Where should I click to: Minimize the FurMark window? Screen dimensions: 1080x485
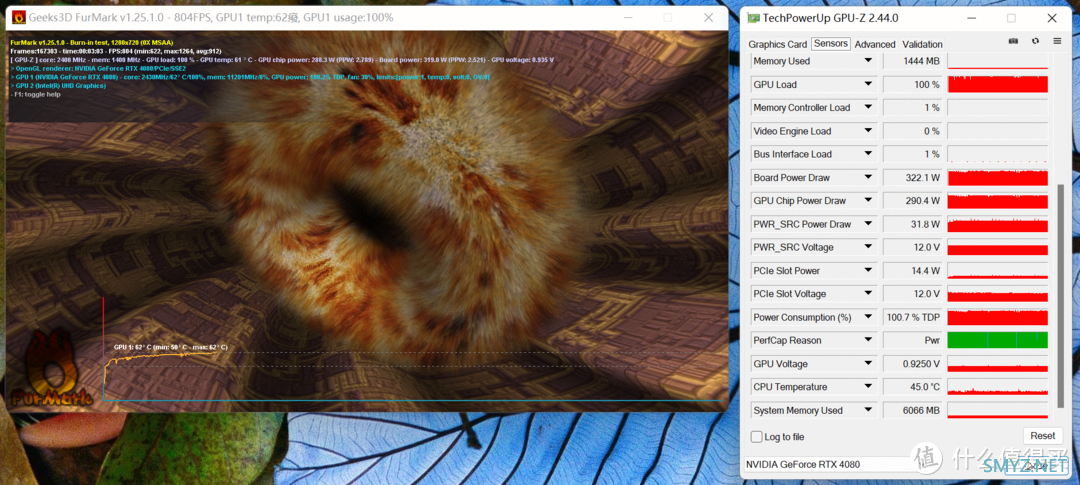(627, 18)
